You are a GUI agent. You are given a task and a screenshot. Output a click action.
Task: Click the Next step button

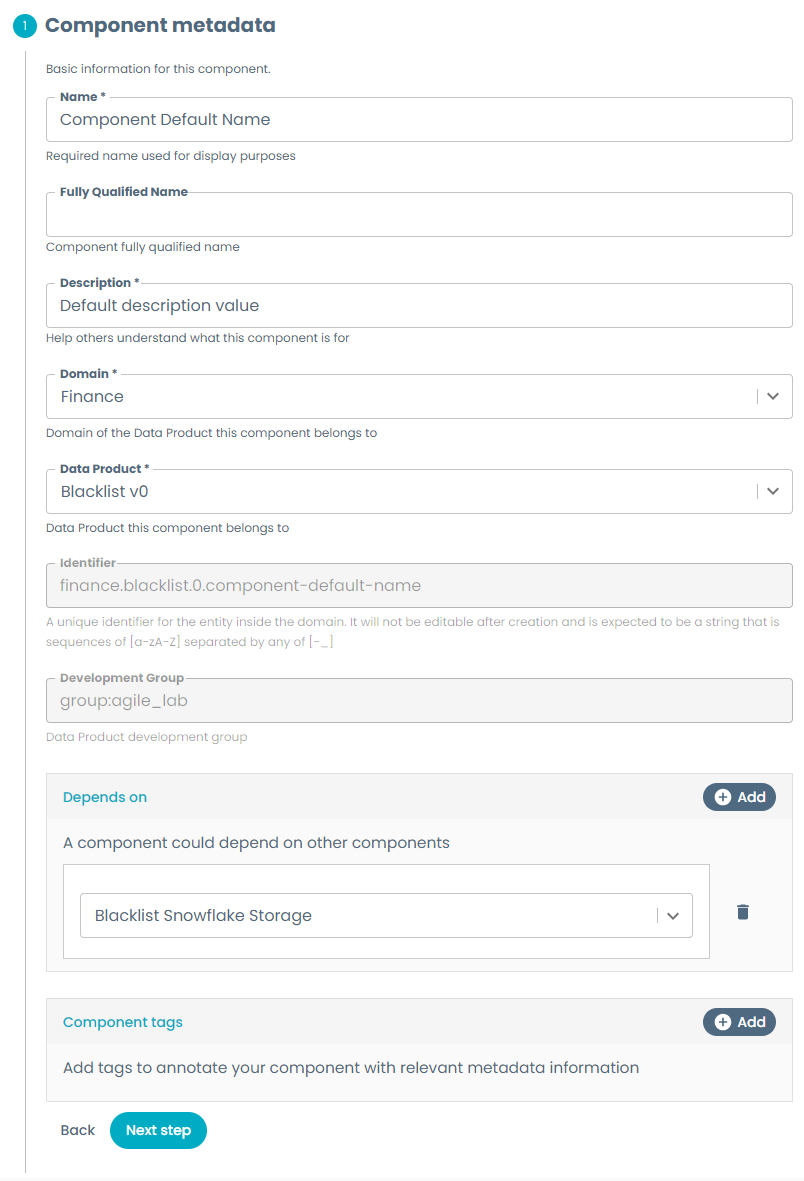pyautogui.click(x=158, y=1130)
